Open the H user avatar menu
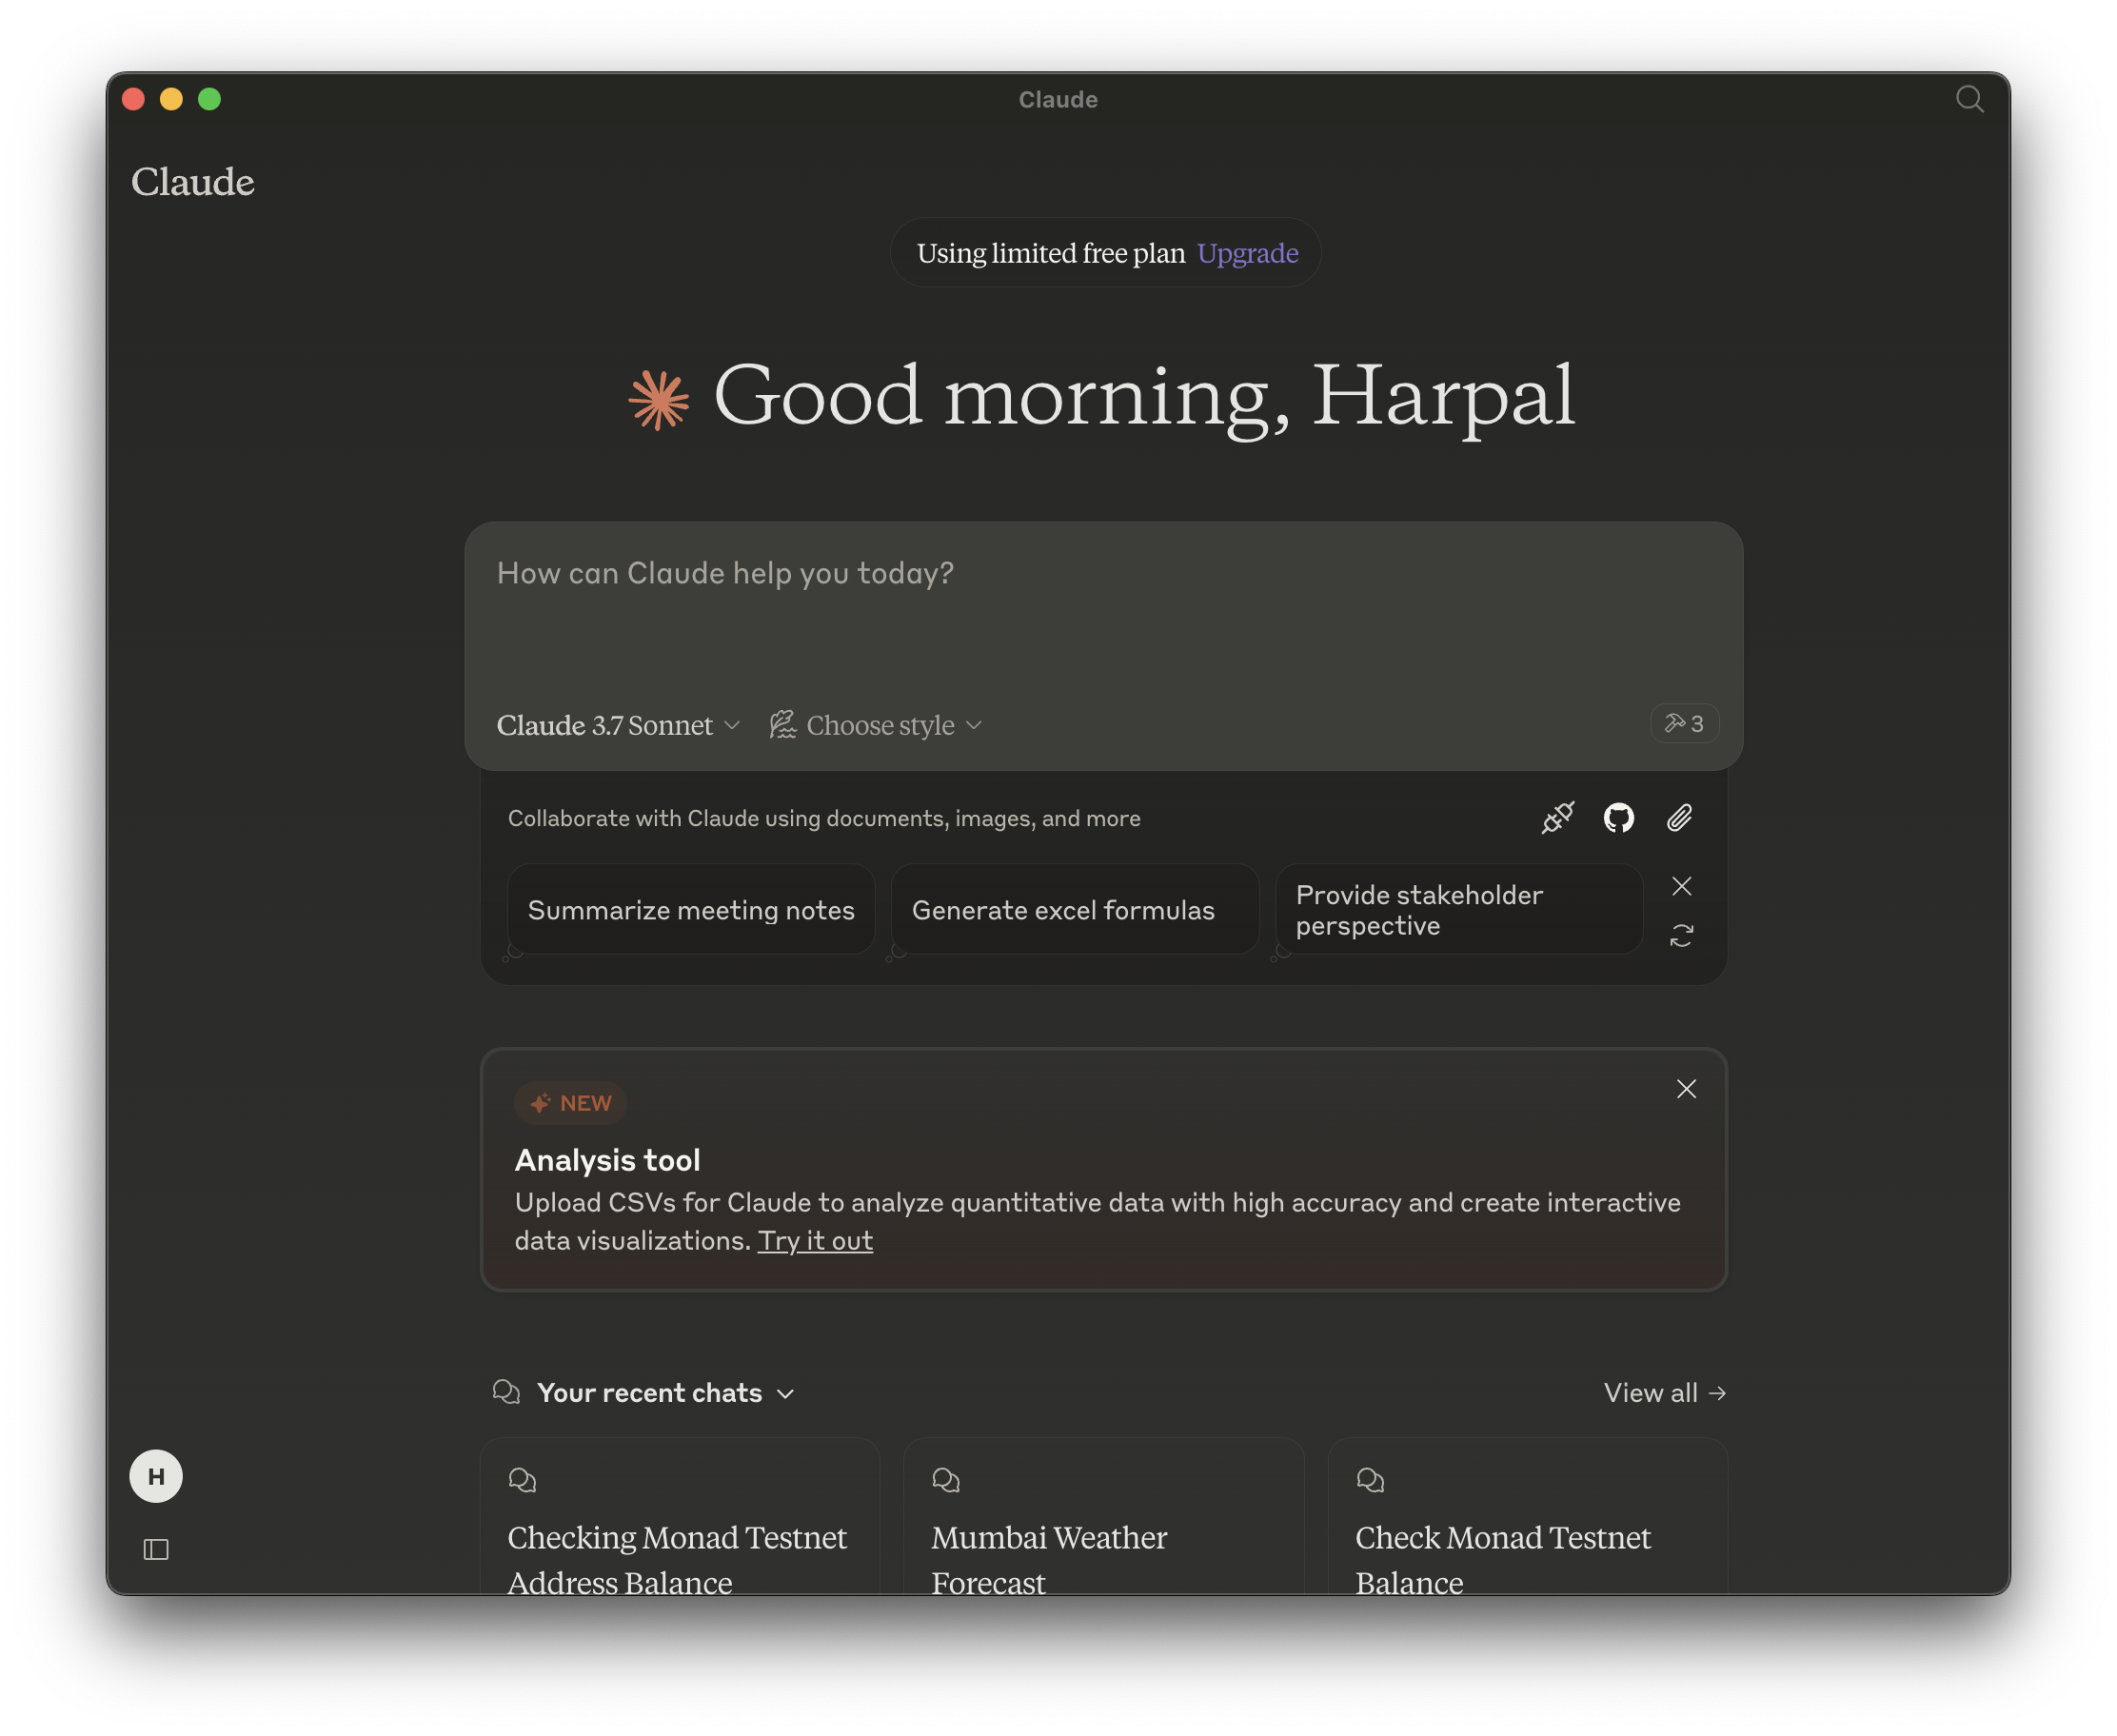This screenshot has width=2117, height=1736. [x=156, y=1476]
